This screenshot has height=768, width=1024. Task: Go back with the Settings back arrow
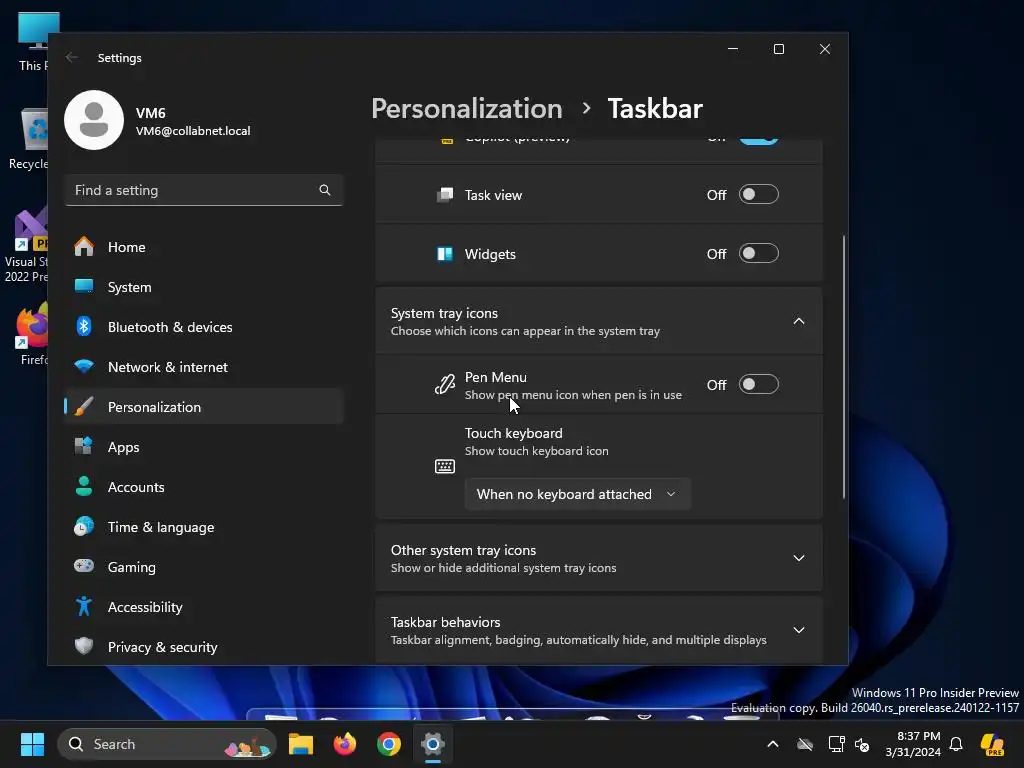pyautogui.click(x=72, y=57)
